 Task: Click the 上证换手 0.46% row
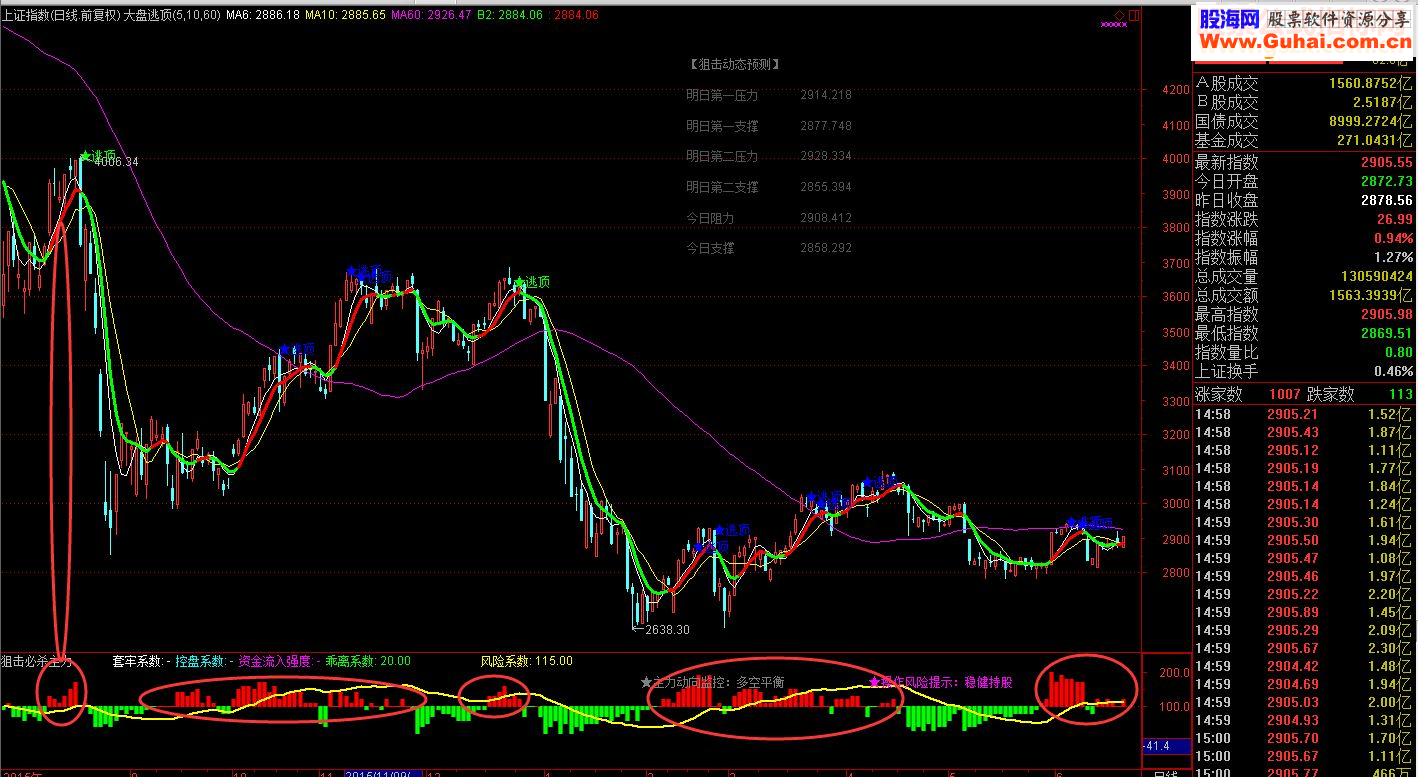[1304, 371]
